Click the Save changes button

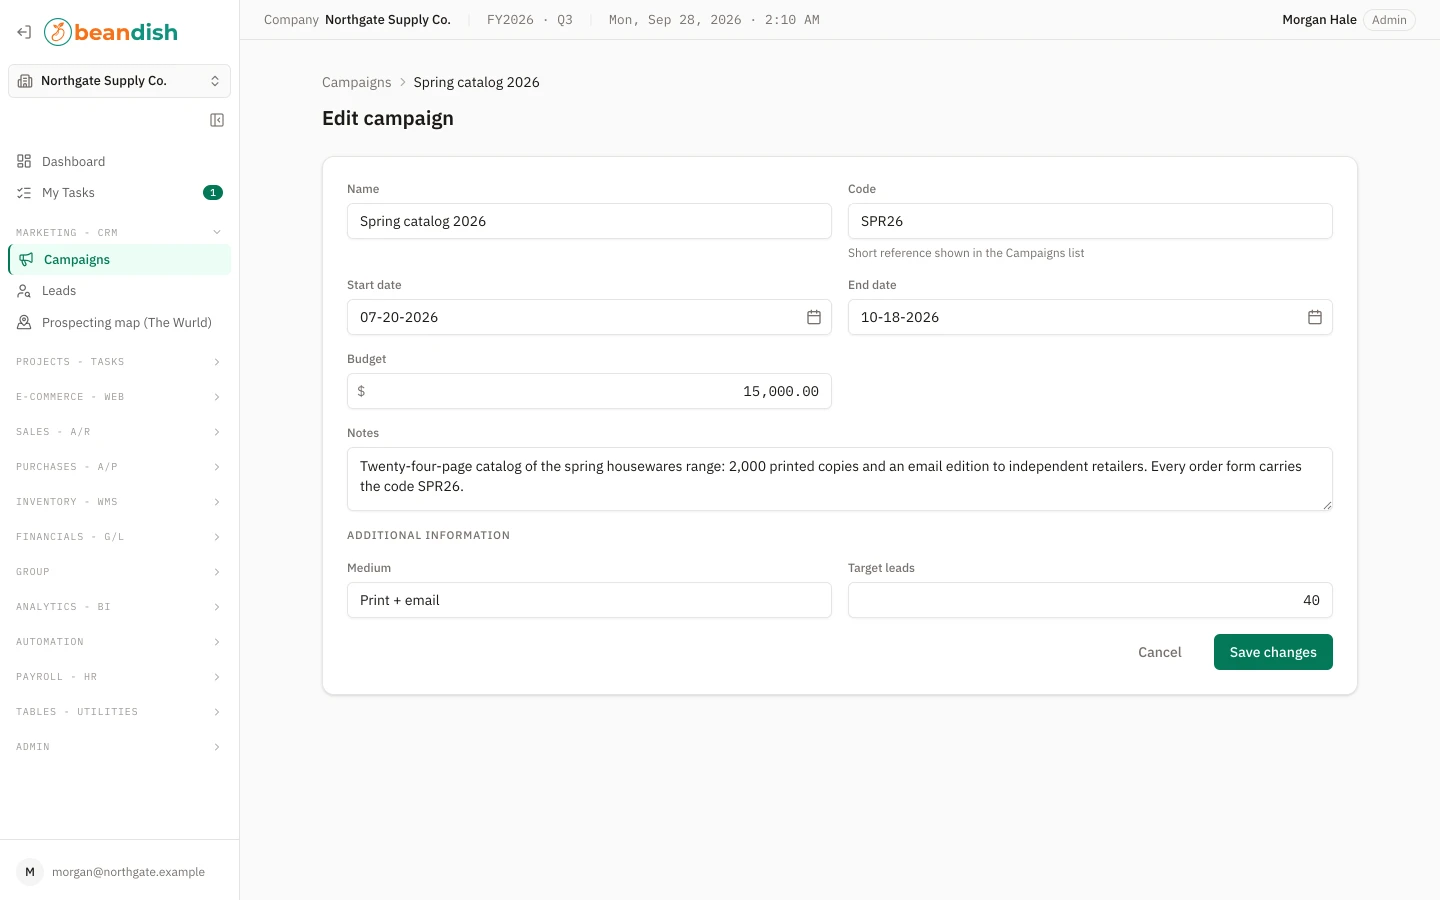1273,652
